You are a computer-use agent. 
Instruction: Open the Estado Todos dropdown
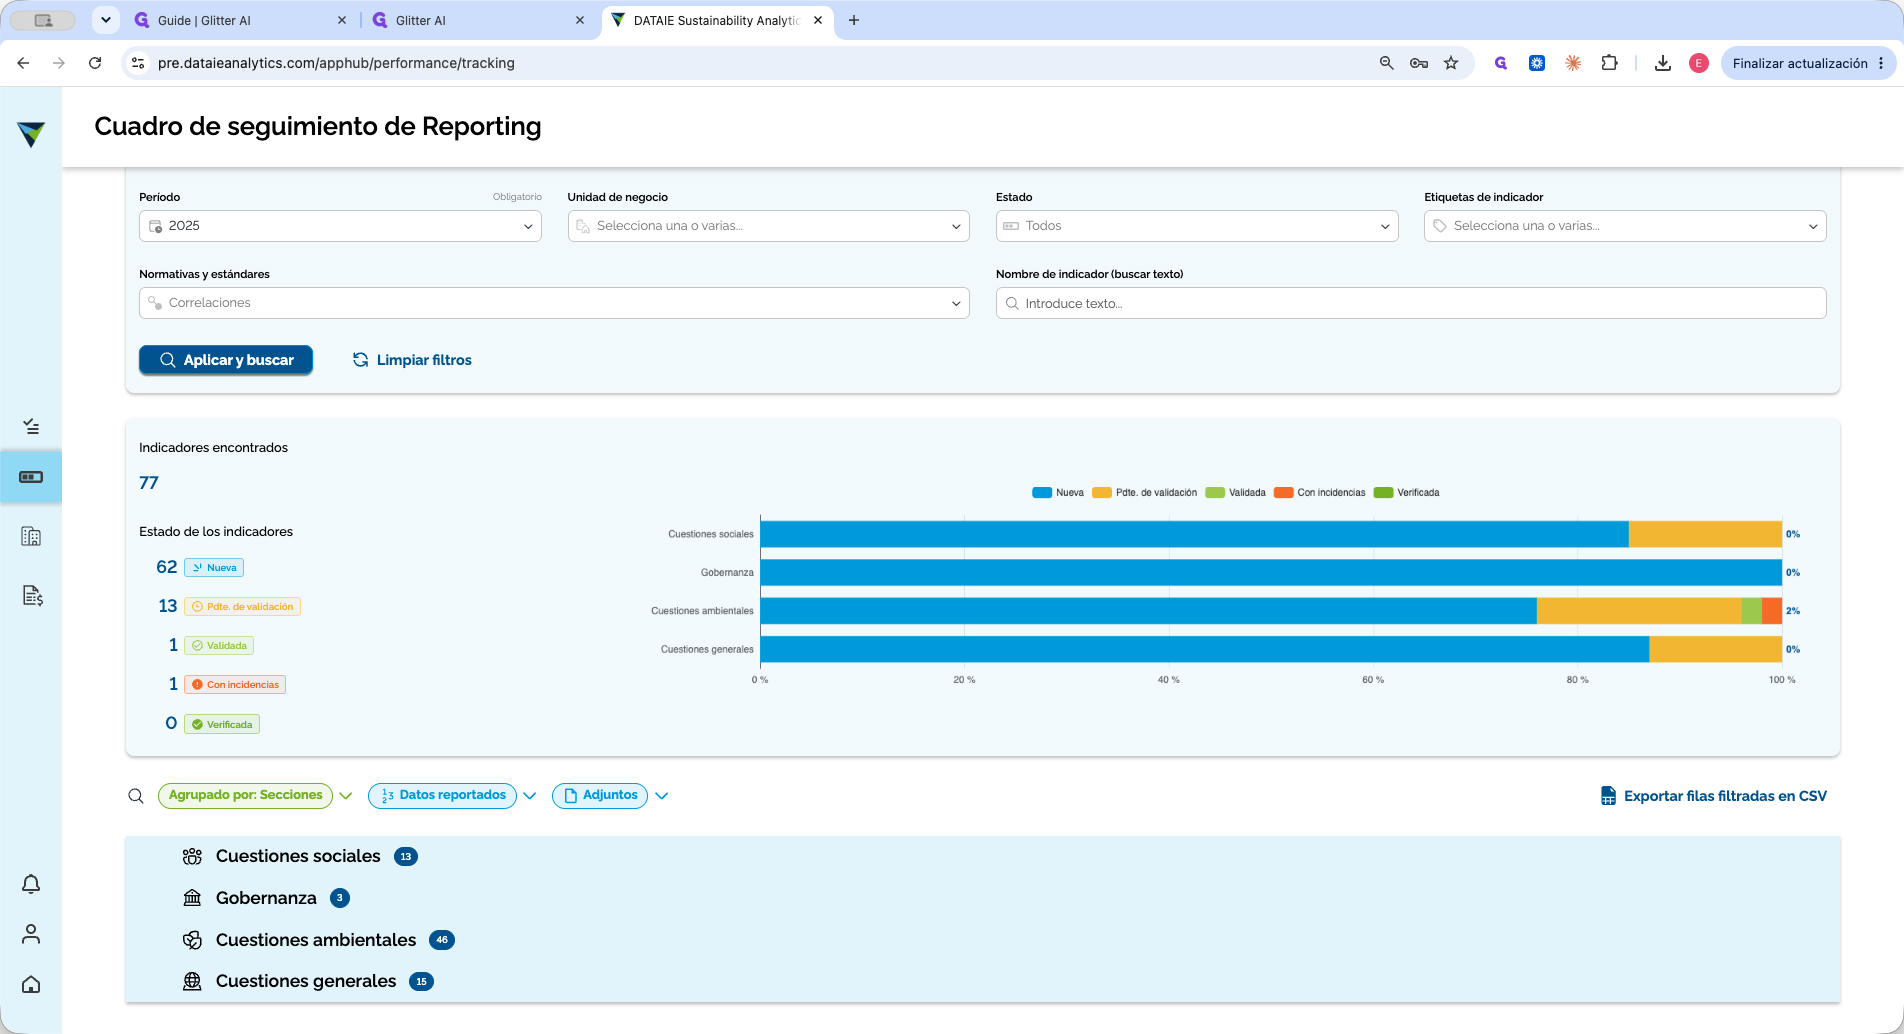(x=1197, y=226)
